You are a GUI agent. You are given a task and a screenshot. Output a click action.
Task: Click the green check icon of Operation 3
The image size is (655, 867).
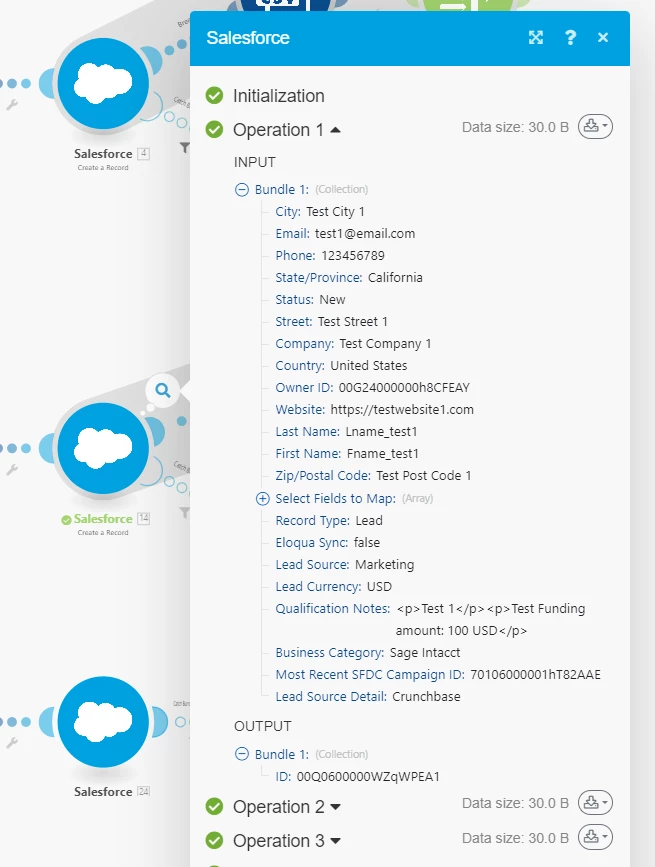click(214, 841)
